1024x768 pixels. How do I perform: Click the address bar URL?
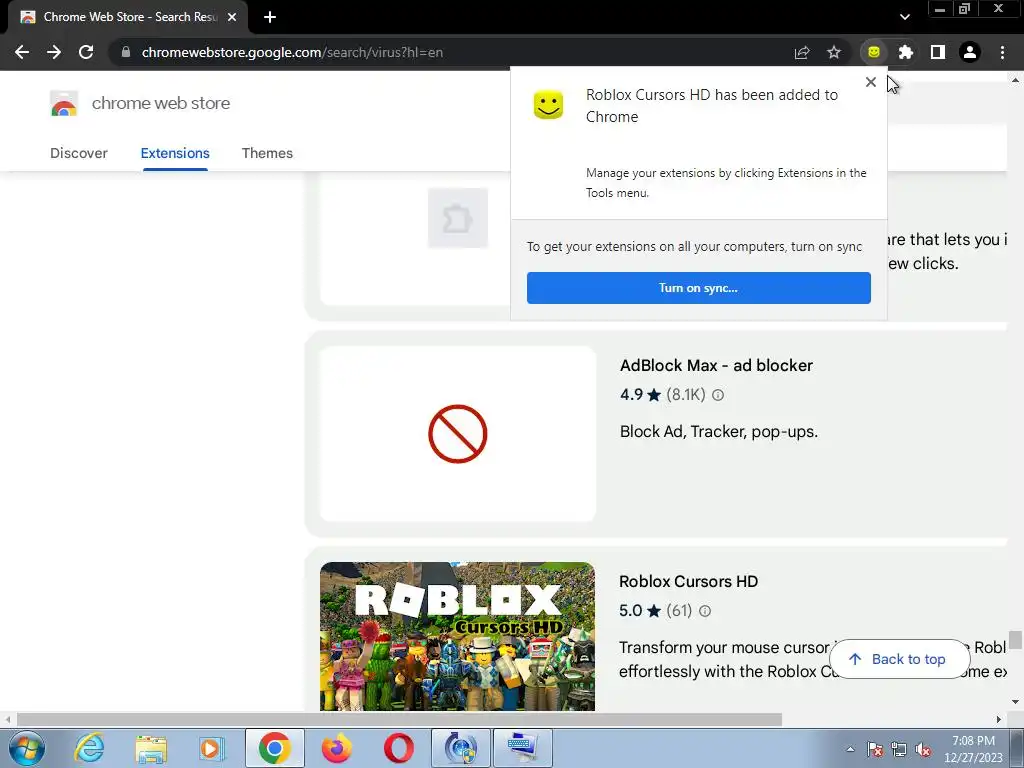pyautogui.click(x=292, y=52)
